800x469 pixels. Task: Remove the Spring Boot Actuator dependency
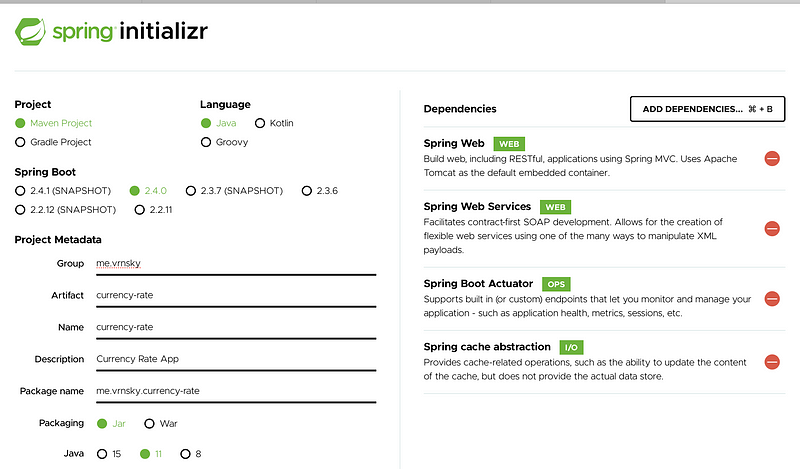click(772, 298)
